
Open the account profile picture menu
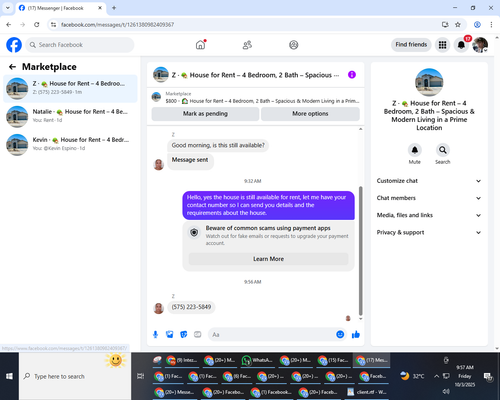[480, 45]
